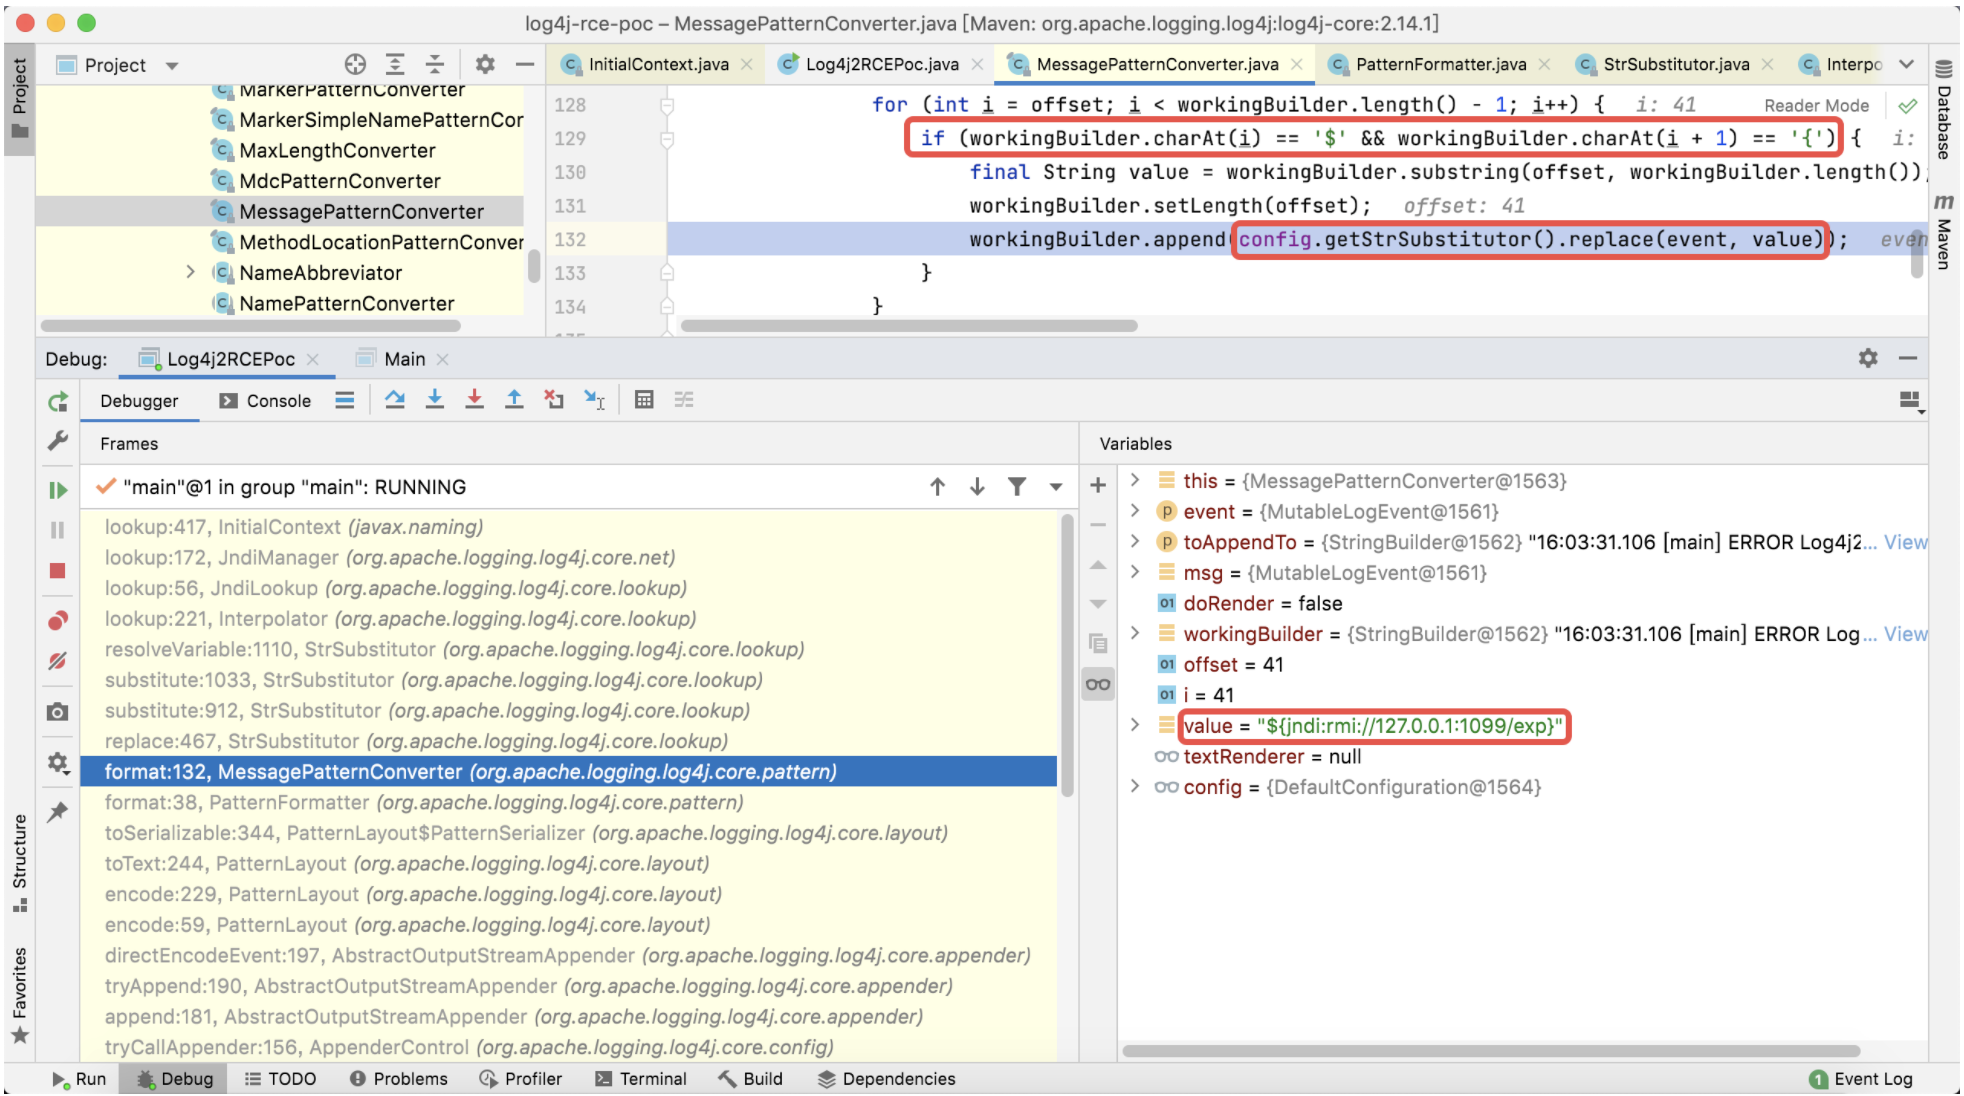Click the editor horizontal scrollbar
The width and height of the screenshot is (1964, 1096).
click(908, 326)
